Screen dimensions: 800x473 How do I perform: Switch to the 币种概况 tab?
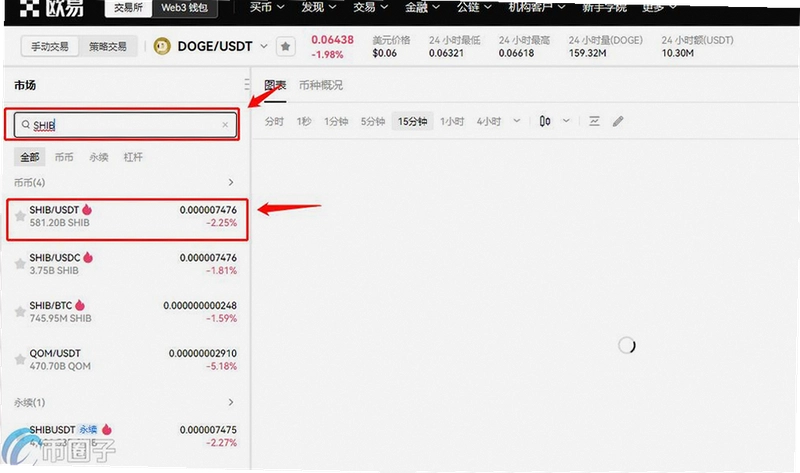(x=321, y=85)
